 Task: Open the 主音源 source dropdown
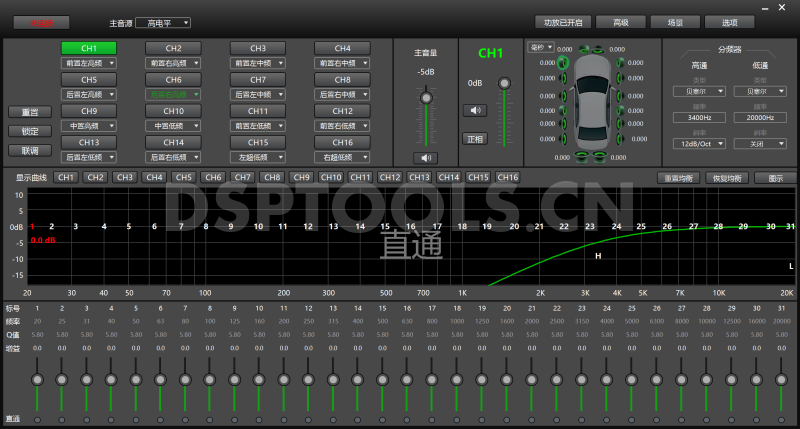click(x=163, y=23)
